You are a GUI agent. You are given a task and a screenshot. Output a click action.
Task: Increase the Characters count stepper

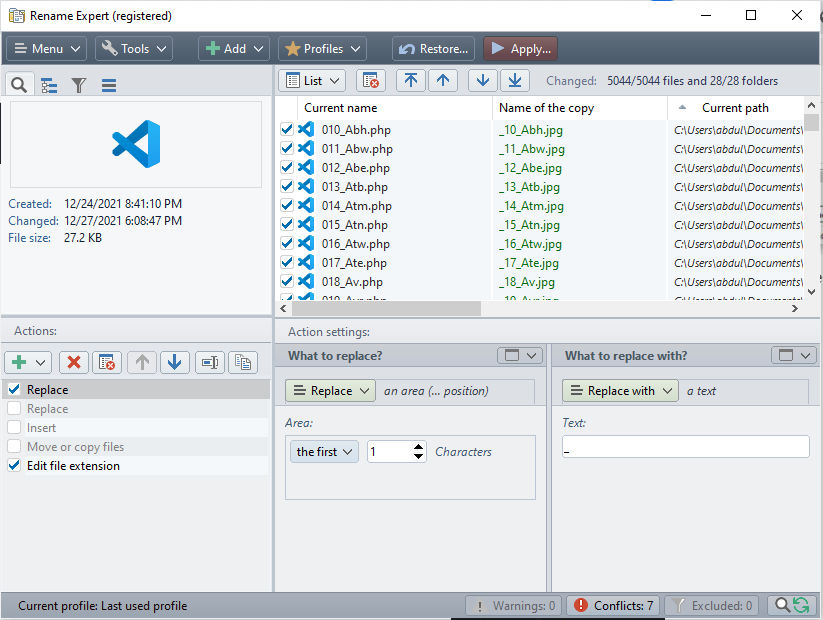tap(419, 447)
